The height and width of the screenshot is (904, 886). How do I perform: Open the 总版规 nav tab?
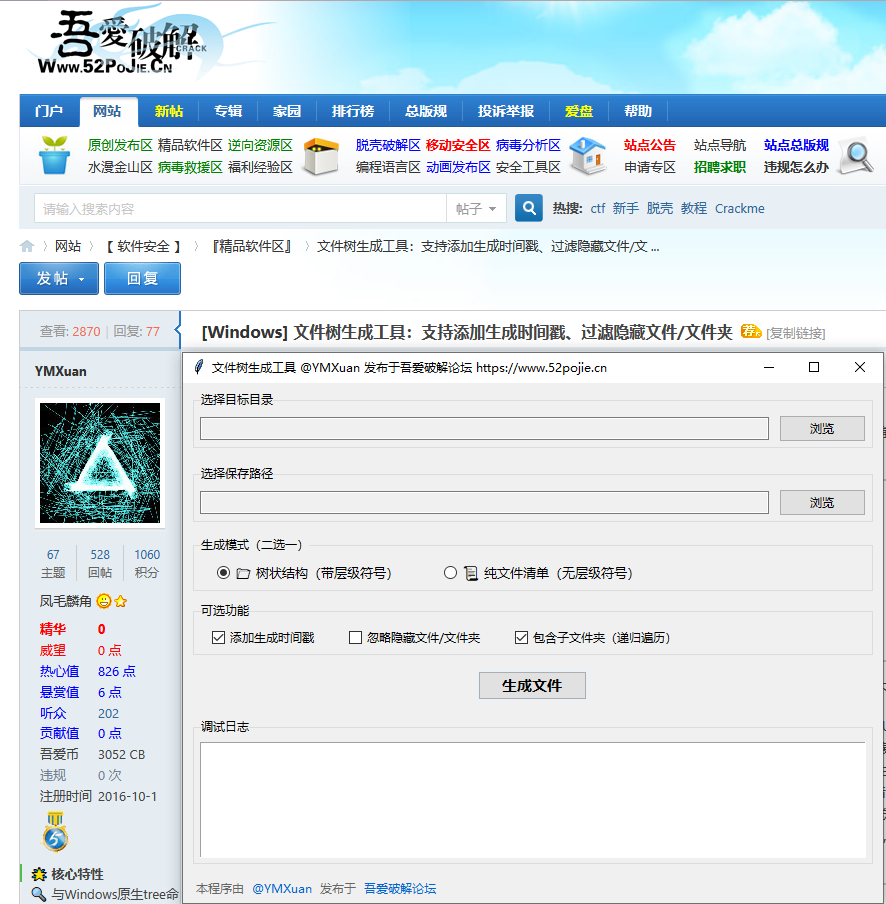click(x=426, y=111)
